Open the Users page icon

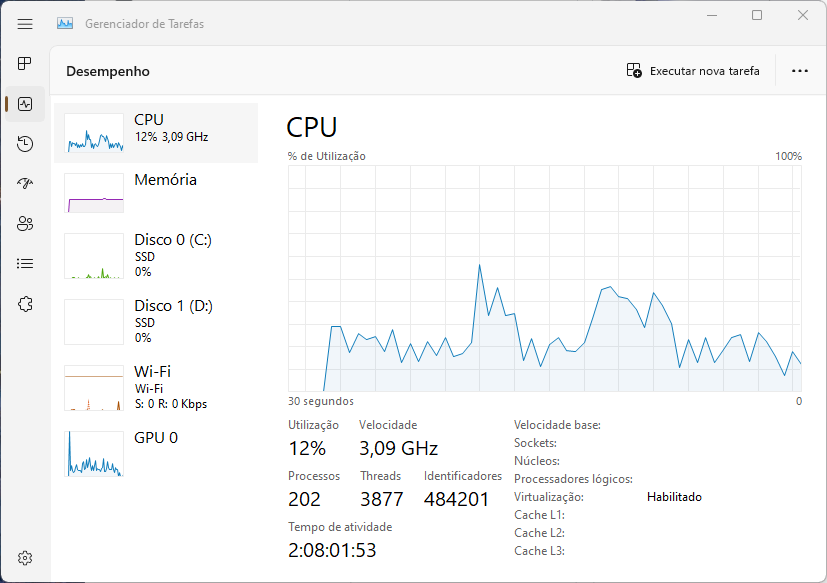[25, 223]
